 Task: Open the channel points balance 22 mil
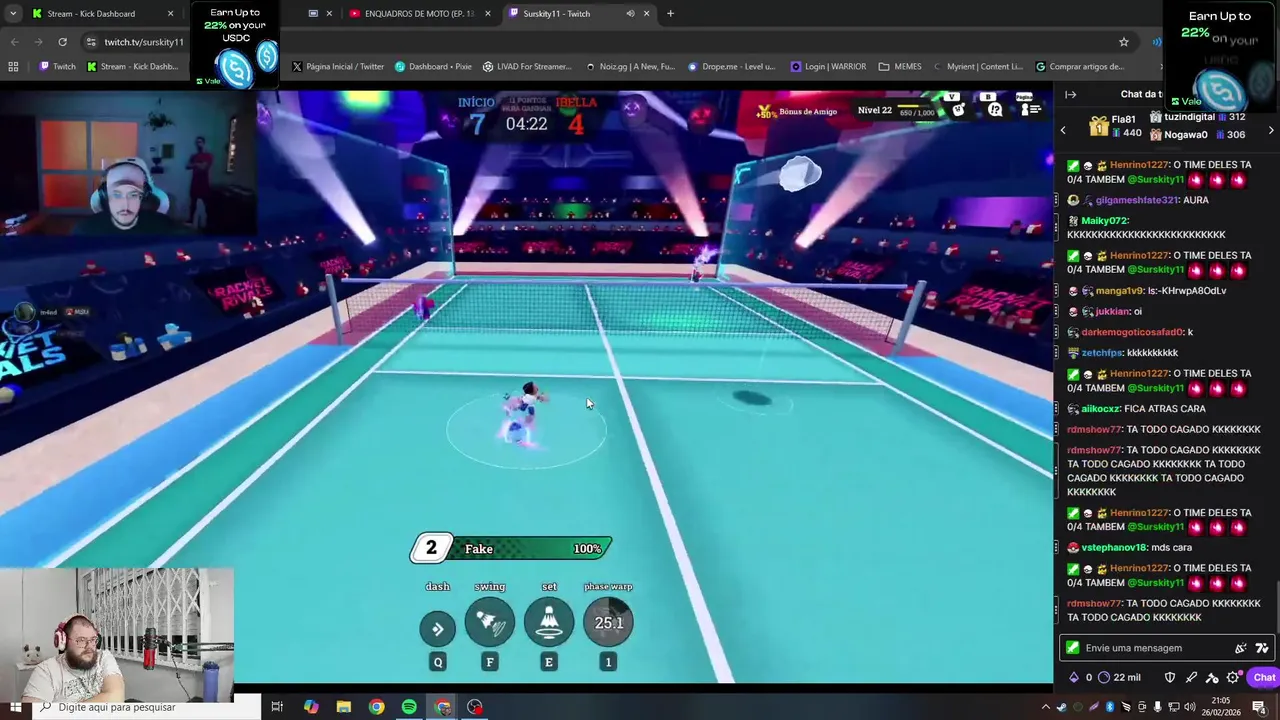(1119, 677)
